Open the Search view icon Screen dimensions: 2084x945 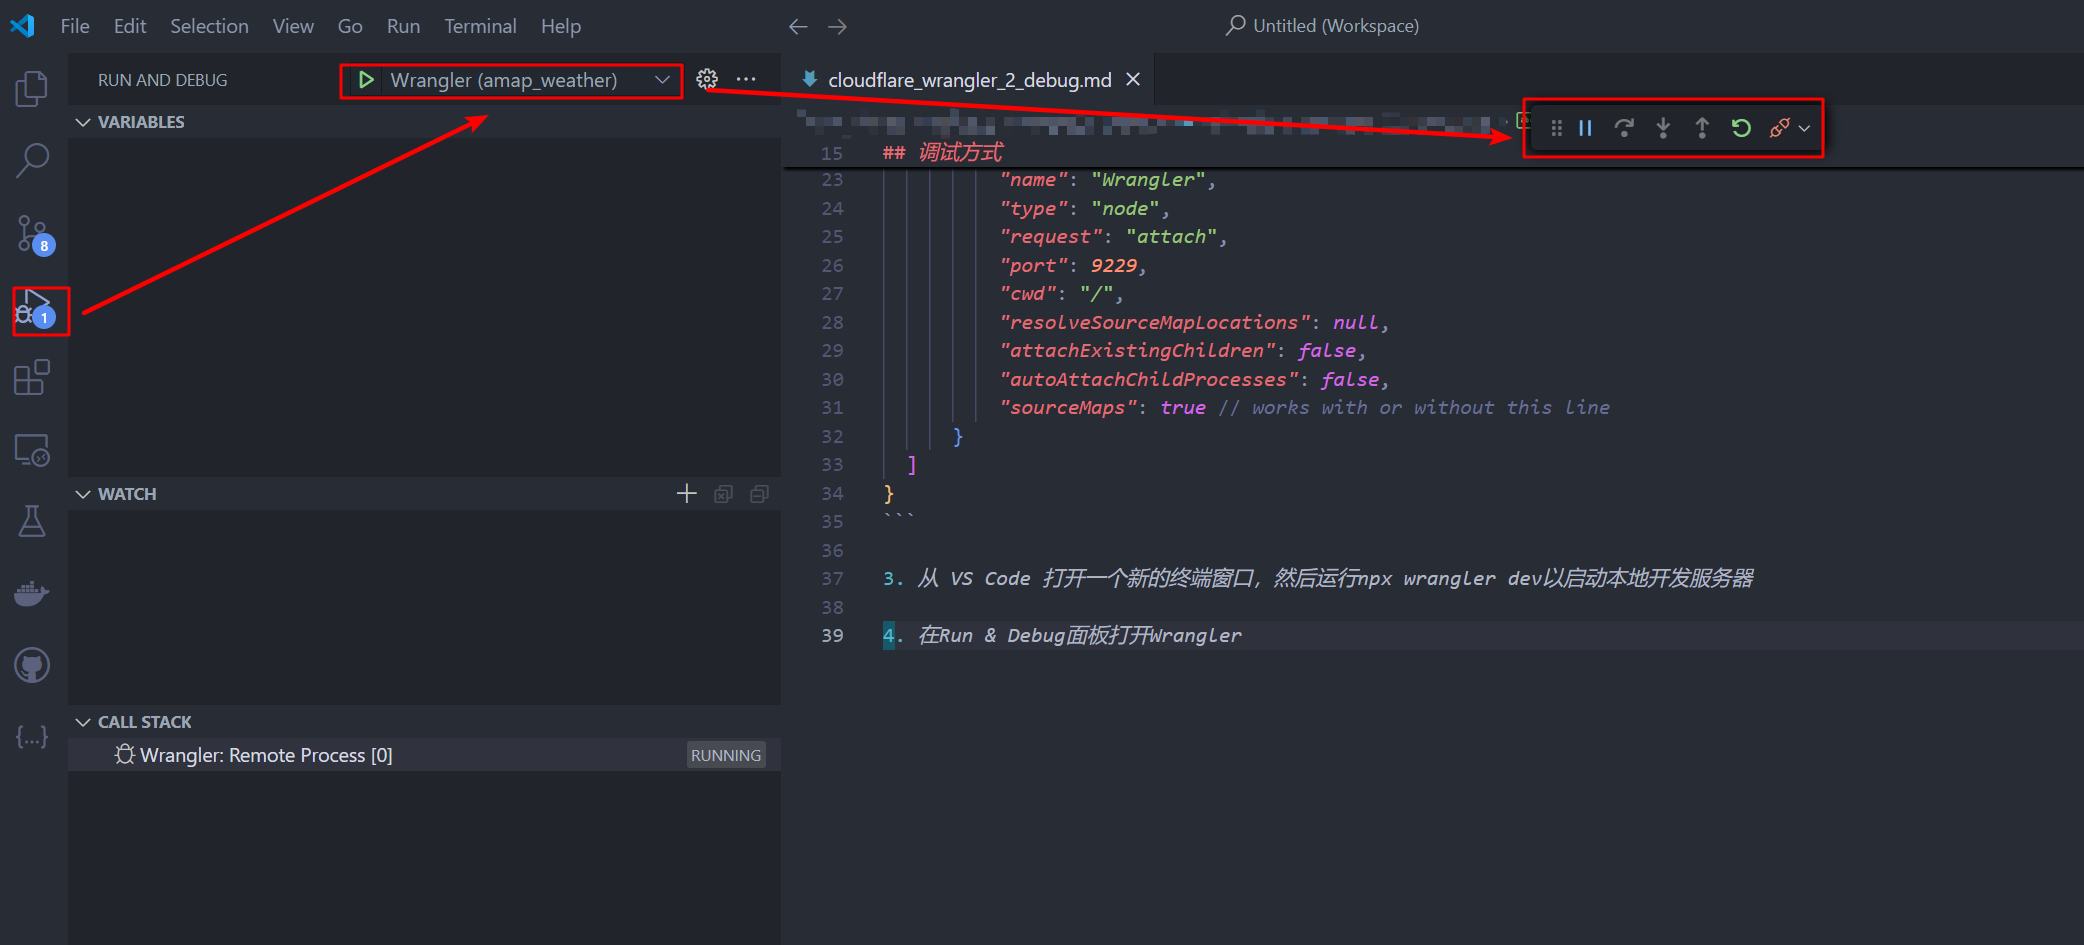pos(32,160)
